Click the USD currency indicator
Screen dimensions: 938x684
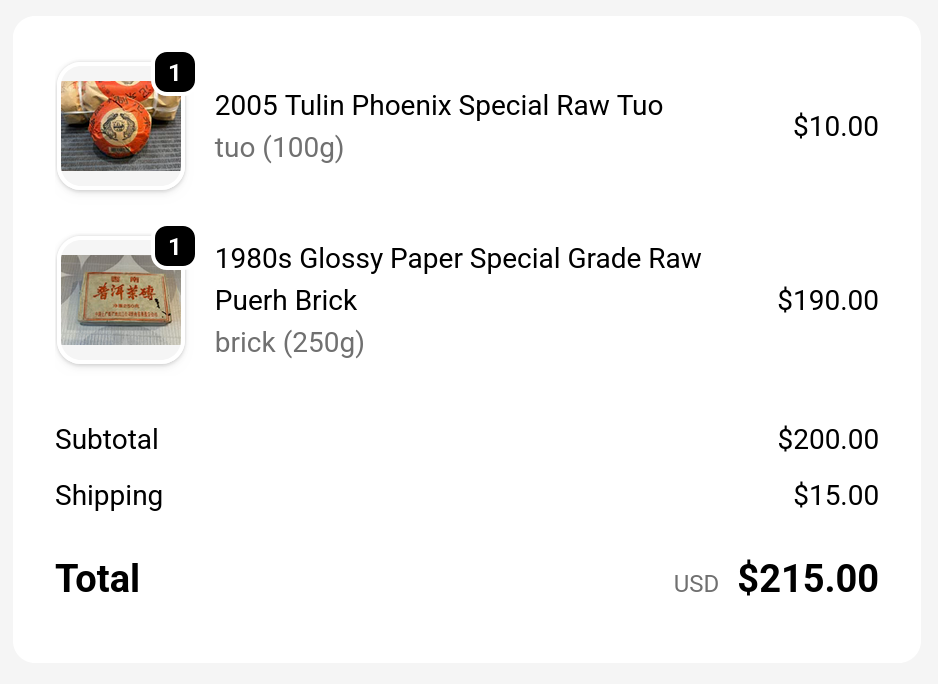(x=696, y=584)
